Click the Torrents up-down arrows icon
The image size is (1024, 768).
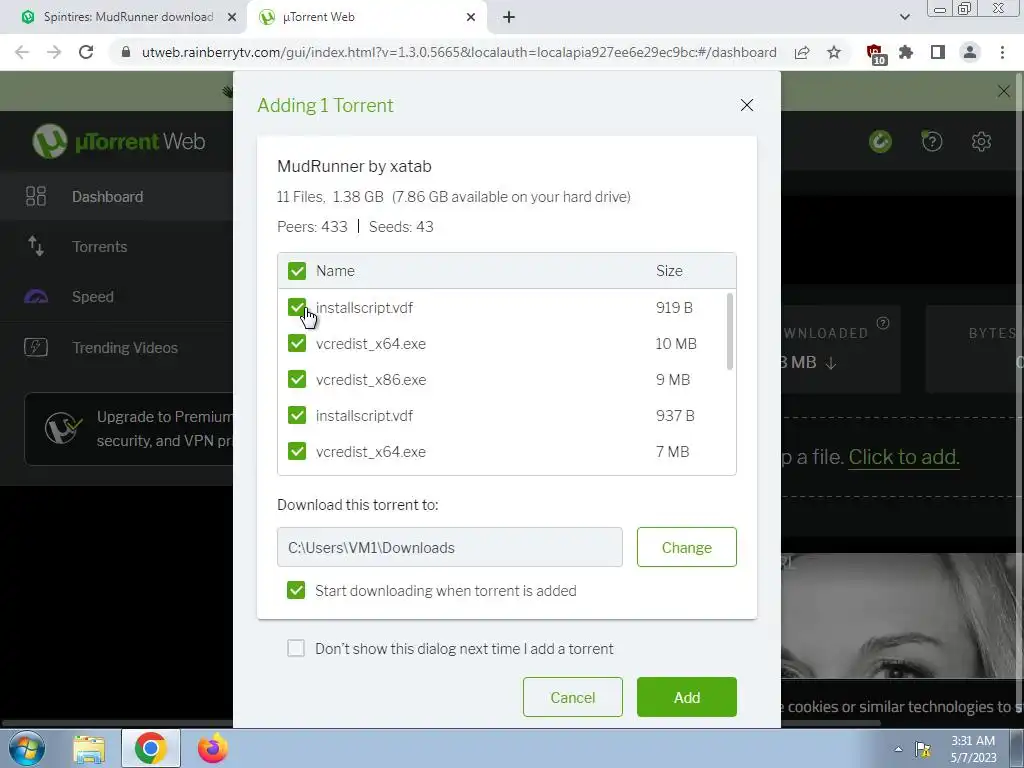click(36, 247)
